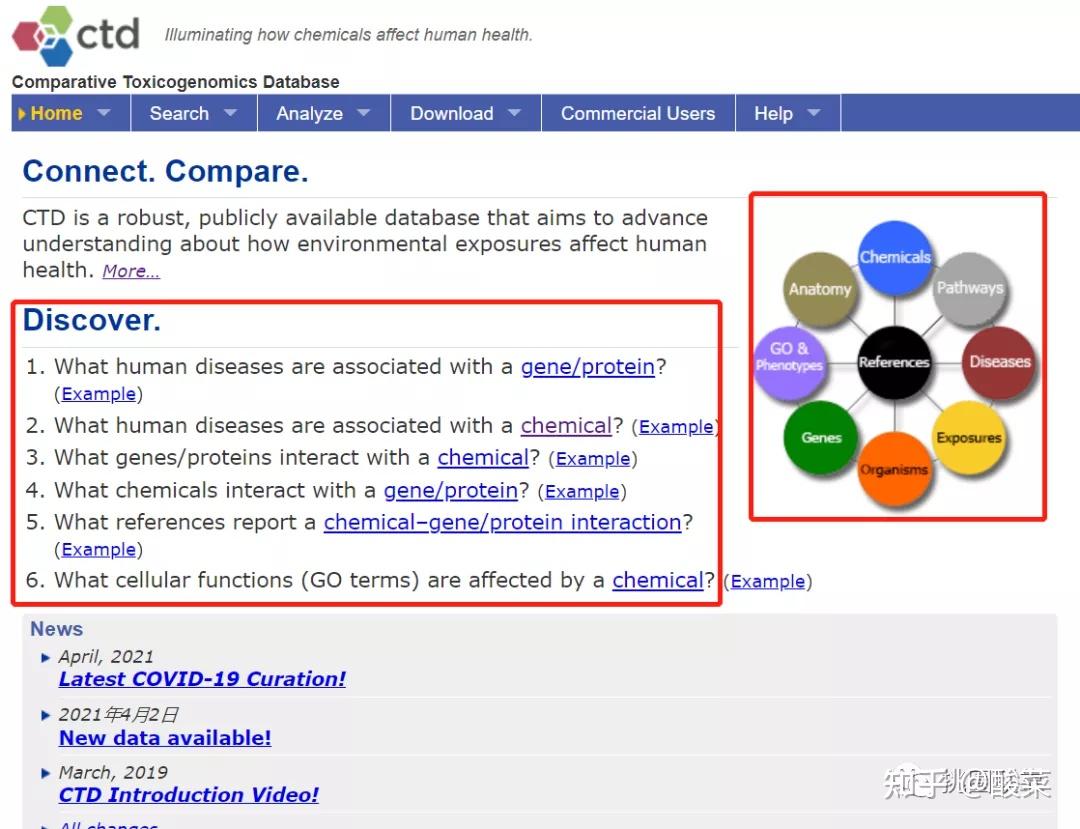Open the Example link for question 6
Screen dimensions: 1080x829
768,582
